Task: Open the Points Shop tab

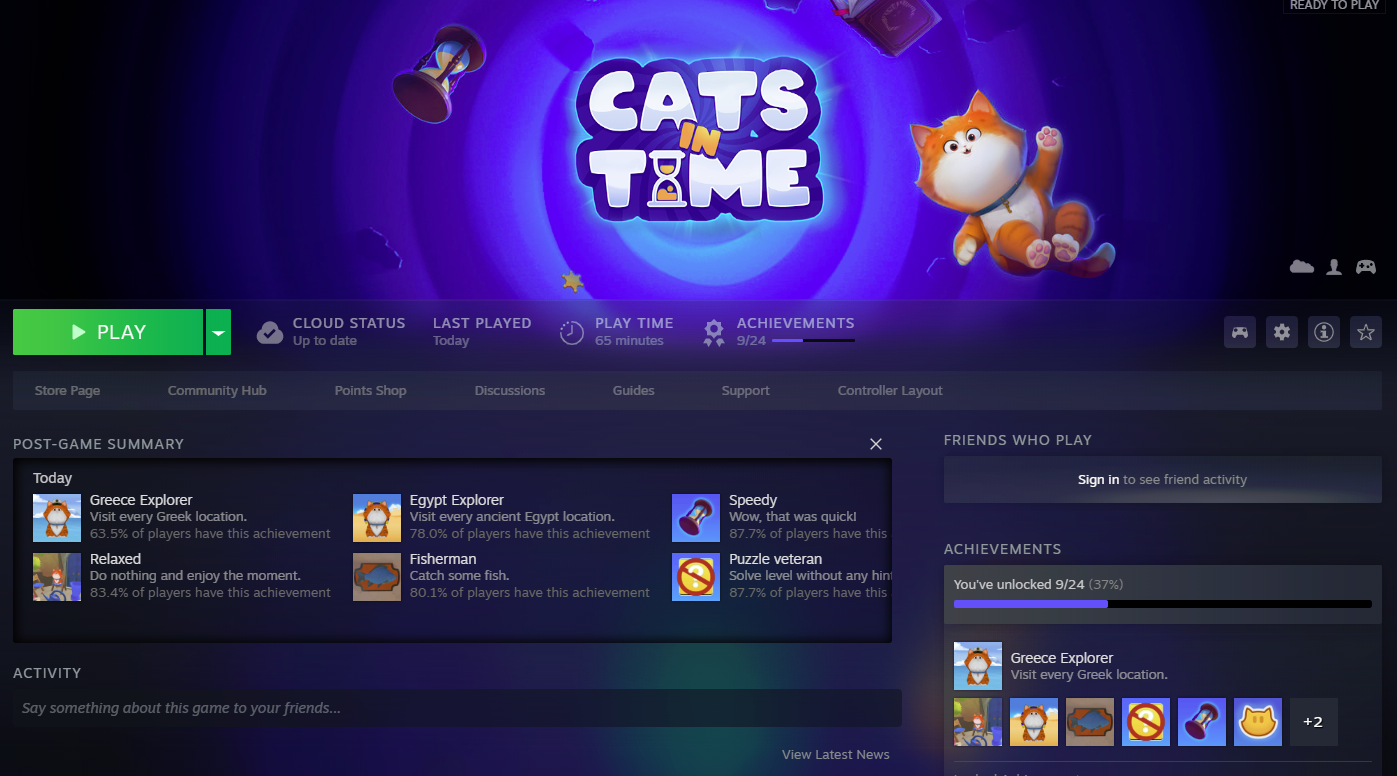Action: pyautogui.click(x=371, y=390)
